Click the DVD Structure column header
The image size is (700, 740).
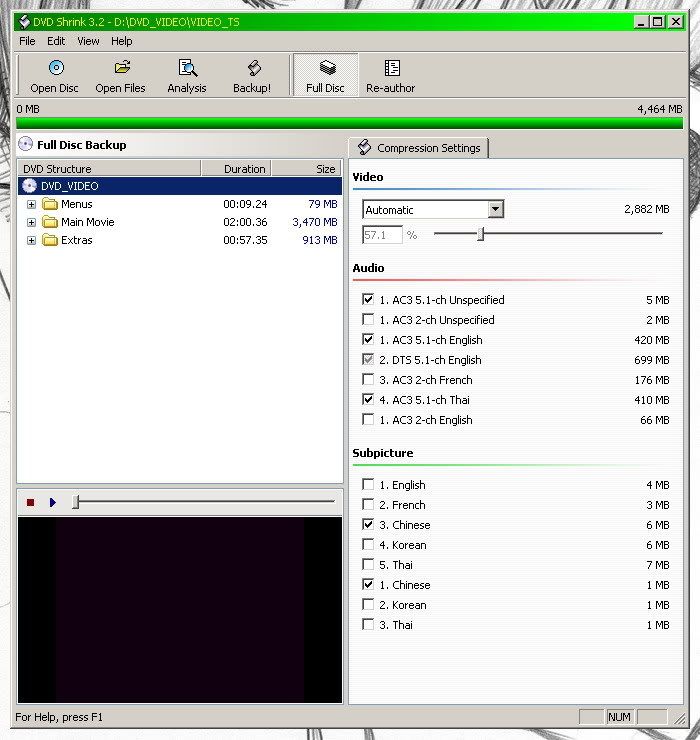tap(110, 169)
